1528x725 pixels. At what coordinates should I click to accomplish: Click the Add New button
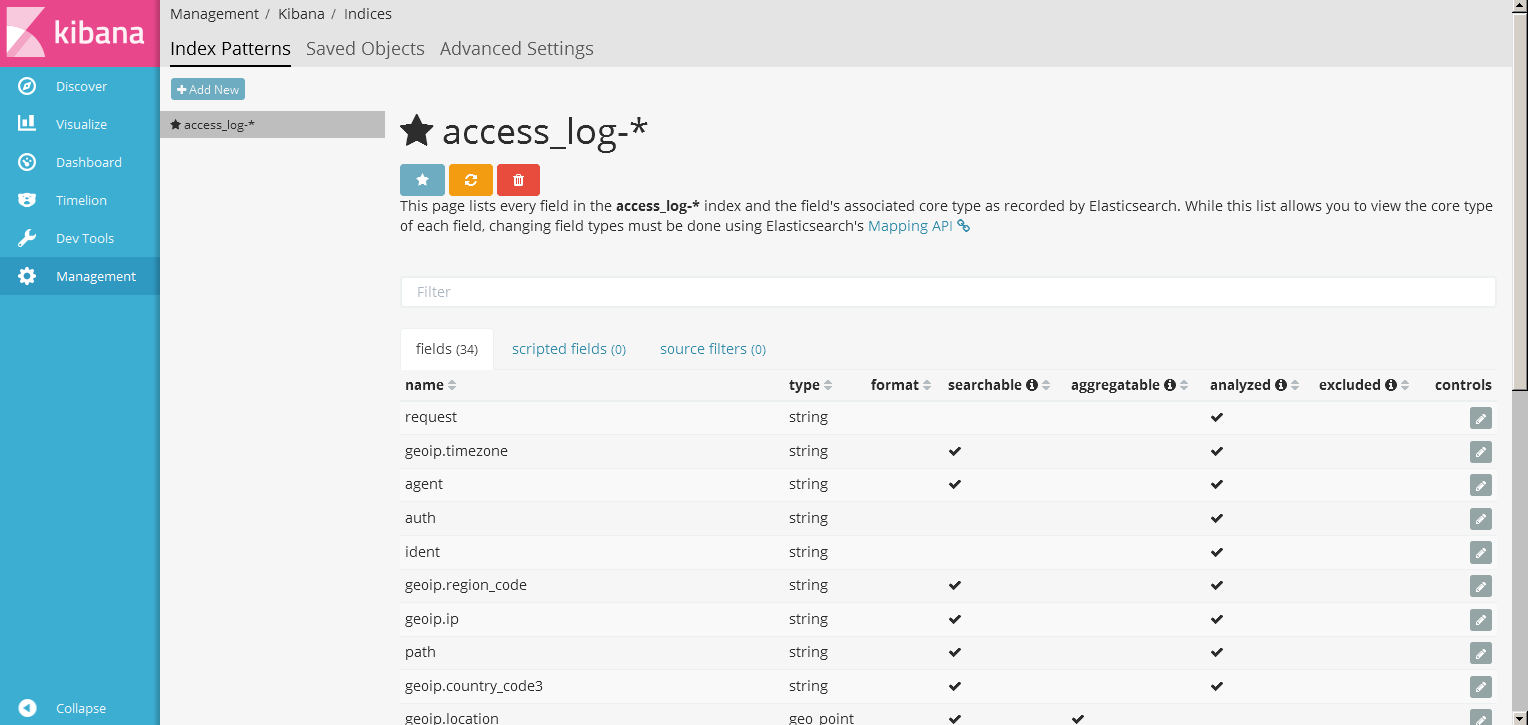click(x=208, y=90)
